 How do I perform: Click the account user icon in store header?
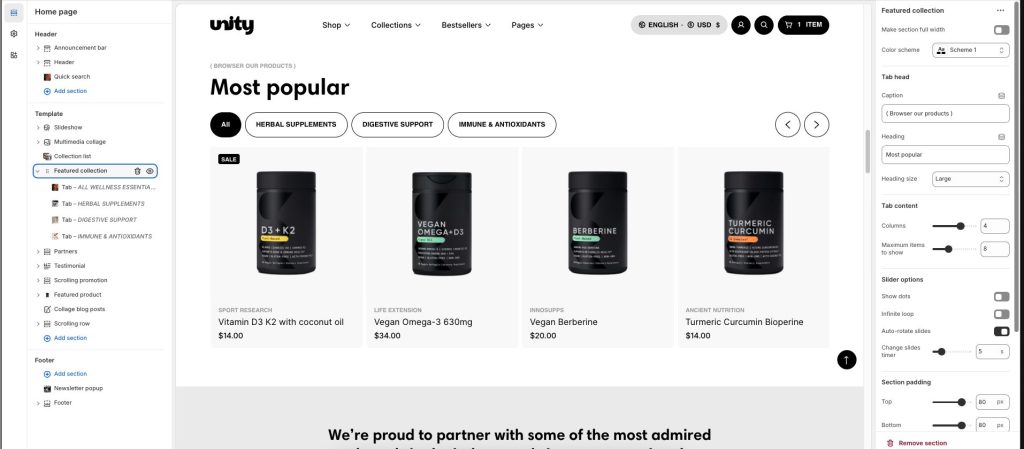[741, 25]
